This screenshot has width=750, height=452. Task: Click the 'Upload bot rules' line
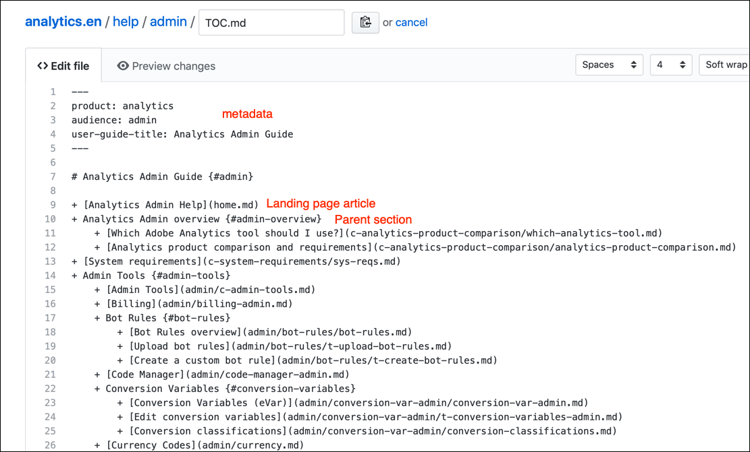coord(284,346)
